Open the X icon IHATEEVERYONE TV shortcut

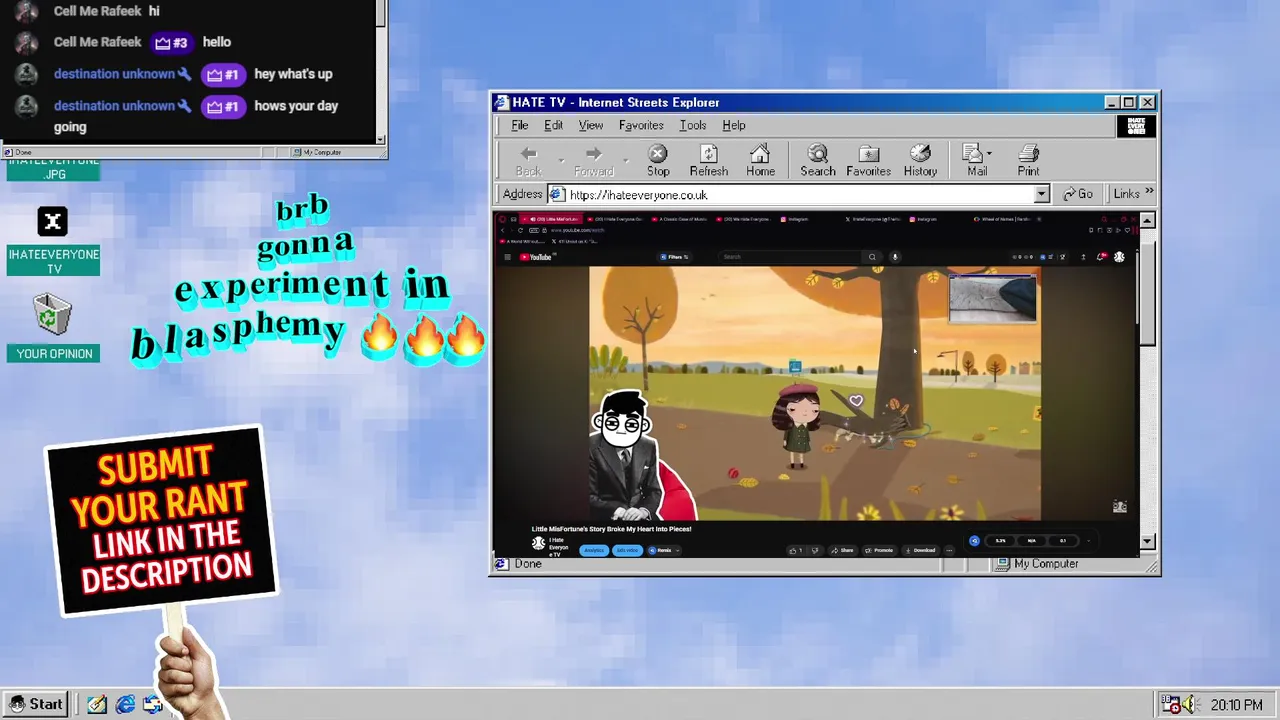tap(53, 222)
